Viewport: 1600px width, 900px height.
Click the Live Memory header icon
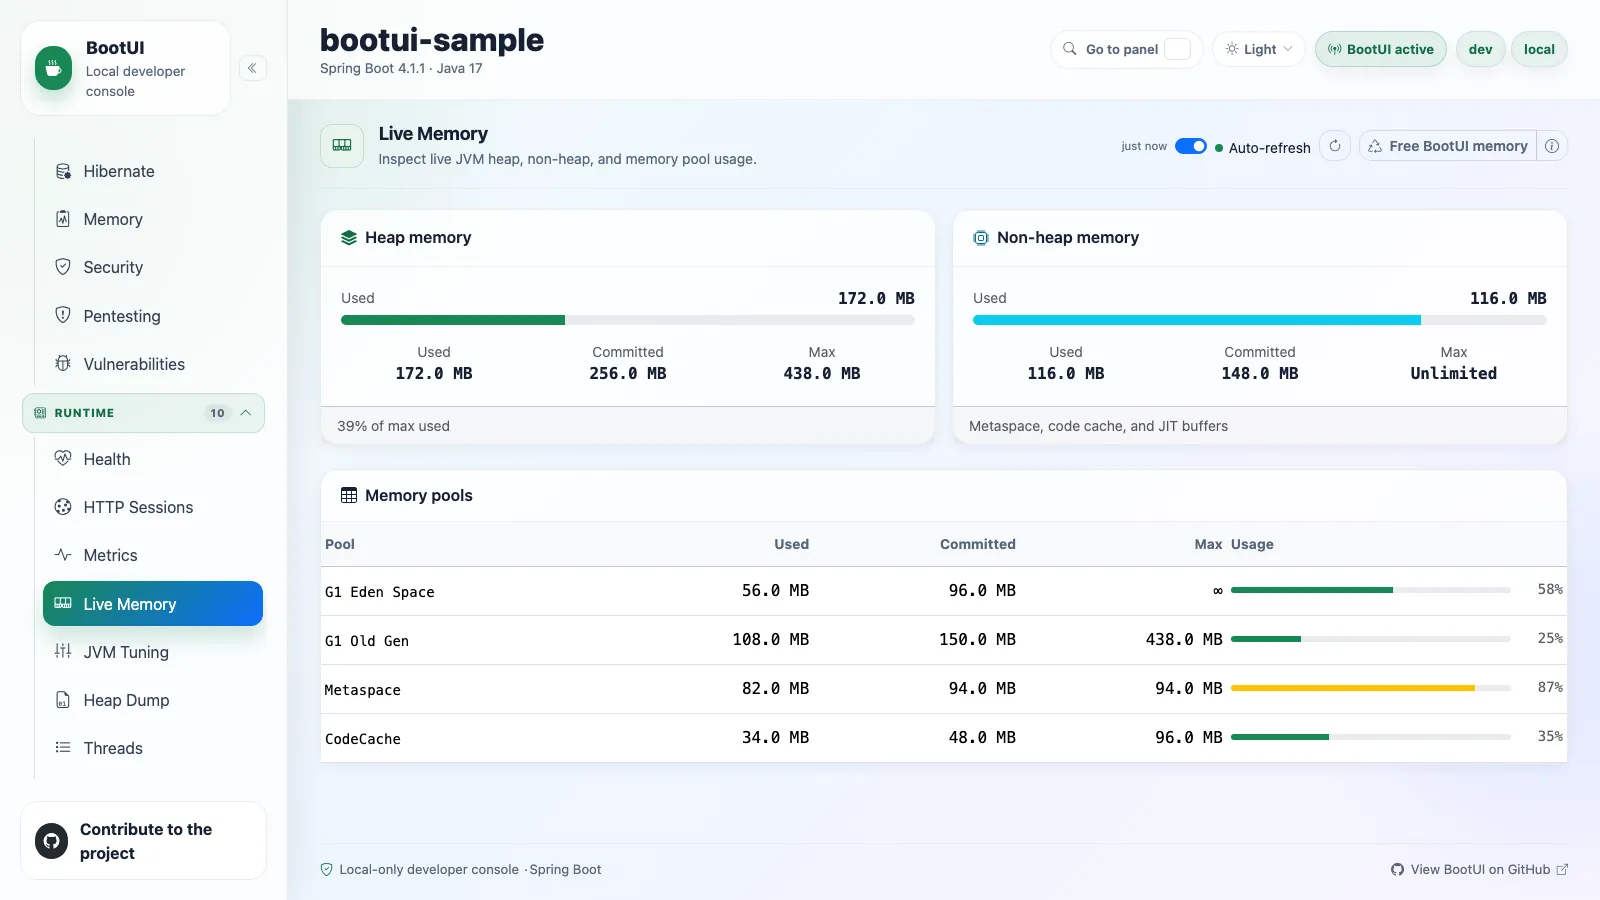342,146
